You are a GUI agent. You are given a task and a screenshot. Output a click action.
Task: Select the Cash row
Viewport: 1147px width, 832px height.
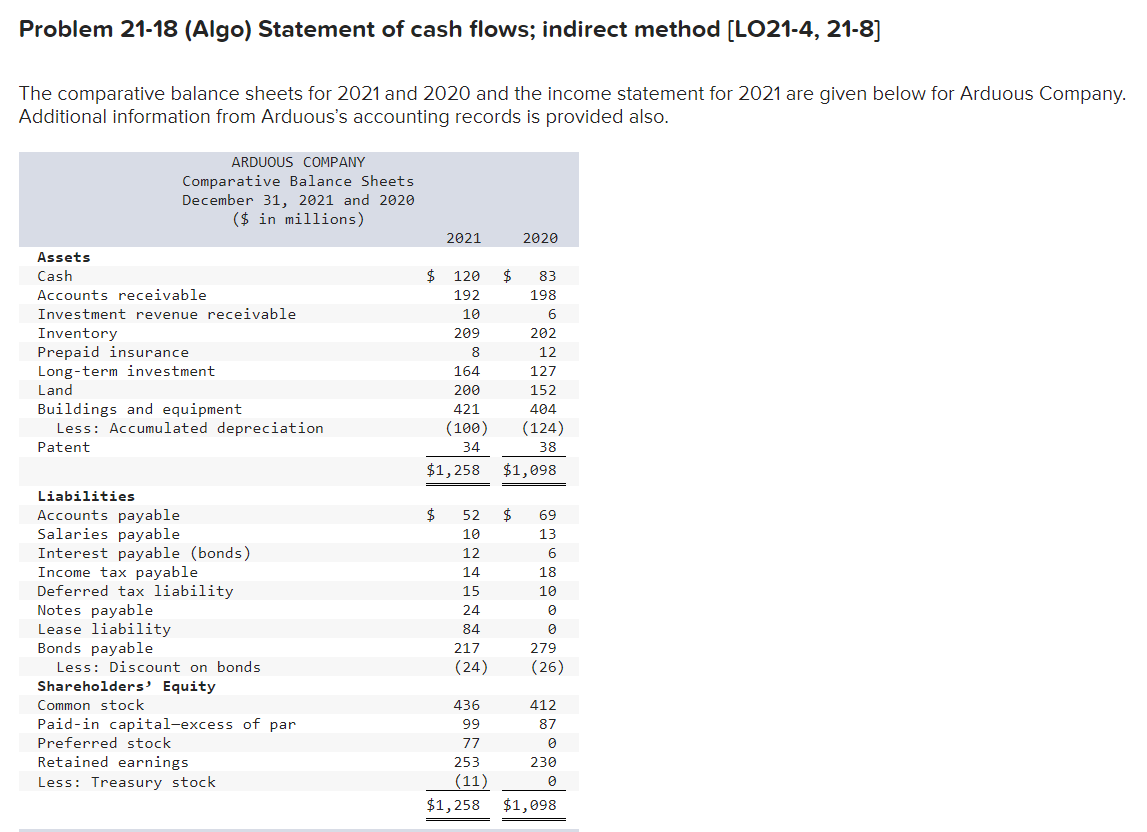tap(54, 276)
